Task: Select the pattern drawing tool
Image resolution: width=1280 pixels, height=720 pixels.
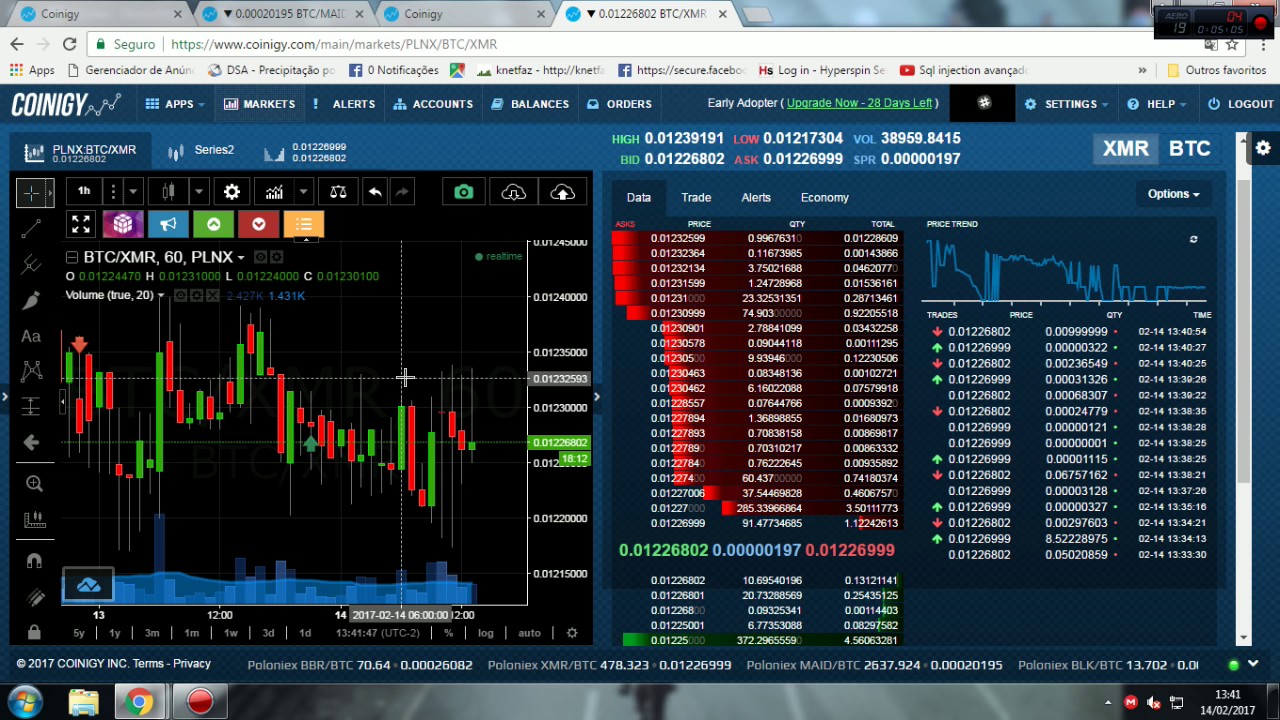Action: point(31,371)
